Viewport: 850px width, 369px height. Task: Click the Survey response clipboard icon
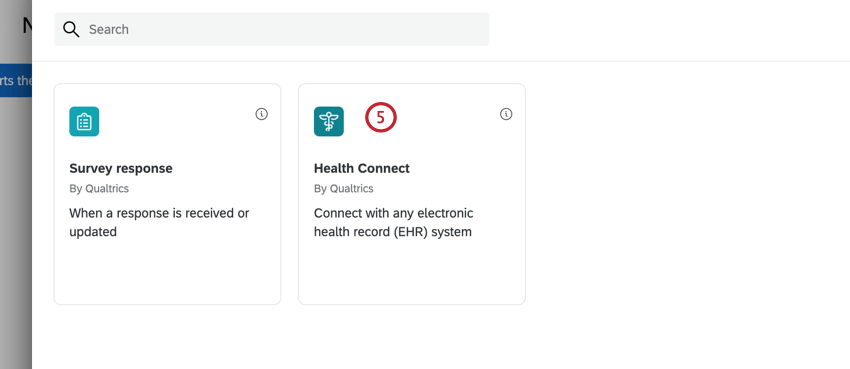point(84,121)
